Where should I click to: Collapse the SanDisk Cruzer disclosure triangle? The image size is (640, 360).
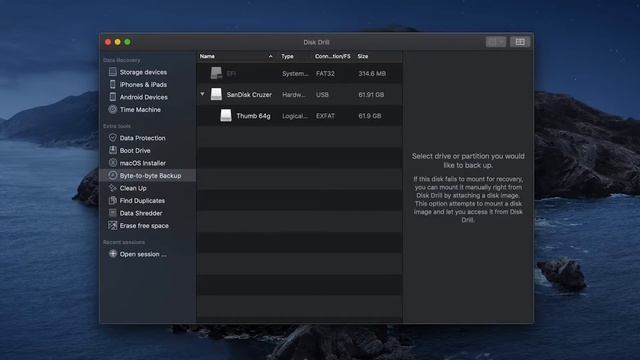coord(202,94)
